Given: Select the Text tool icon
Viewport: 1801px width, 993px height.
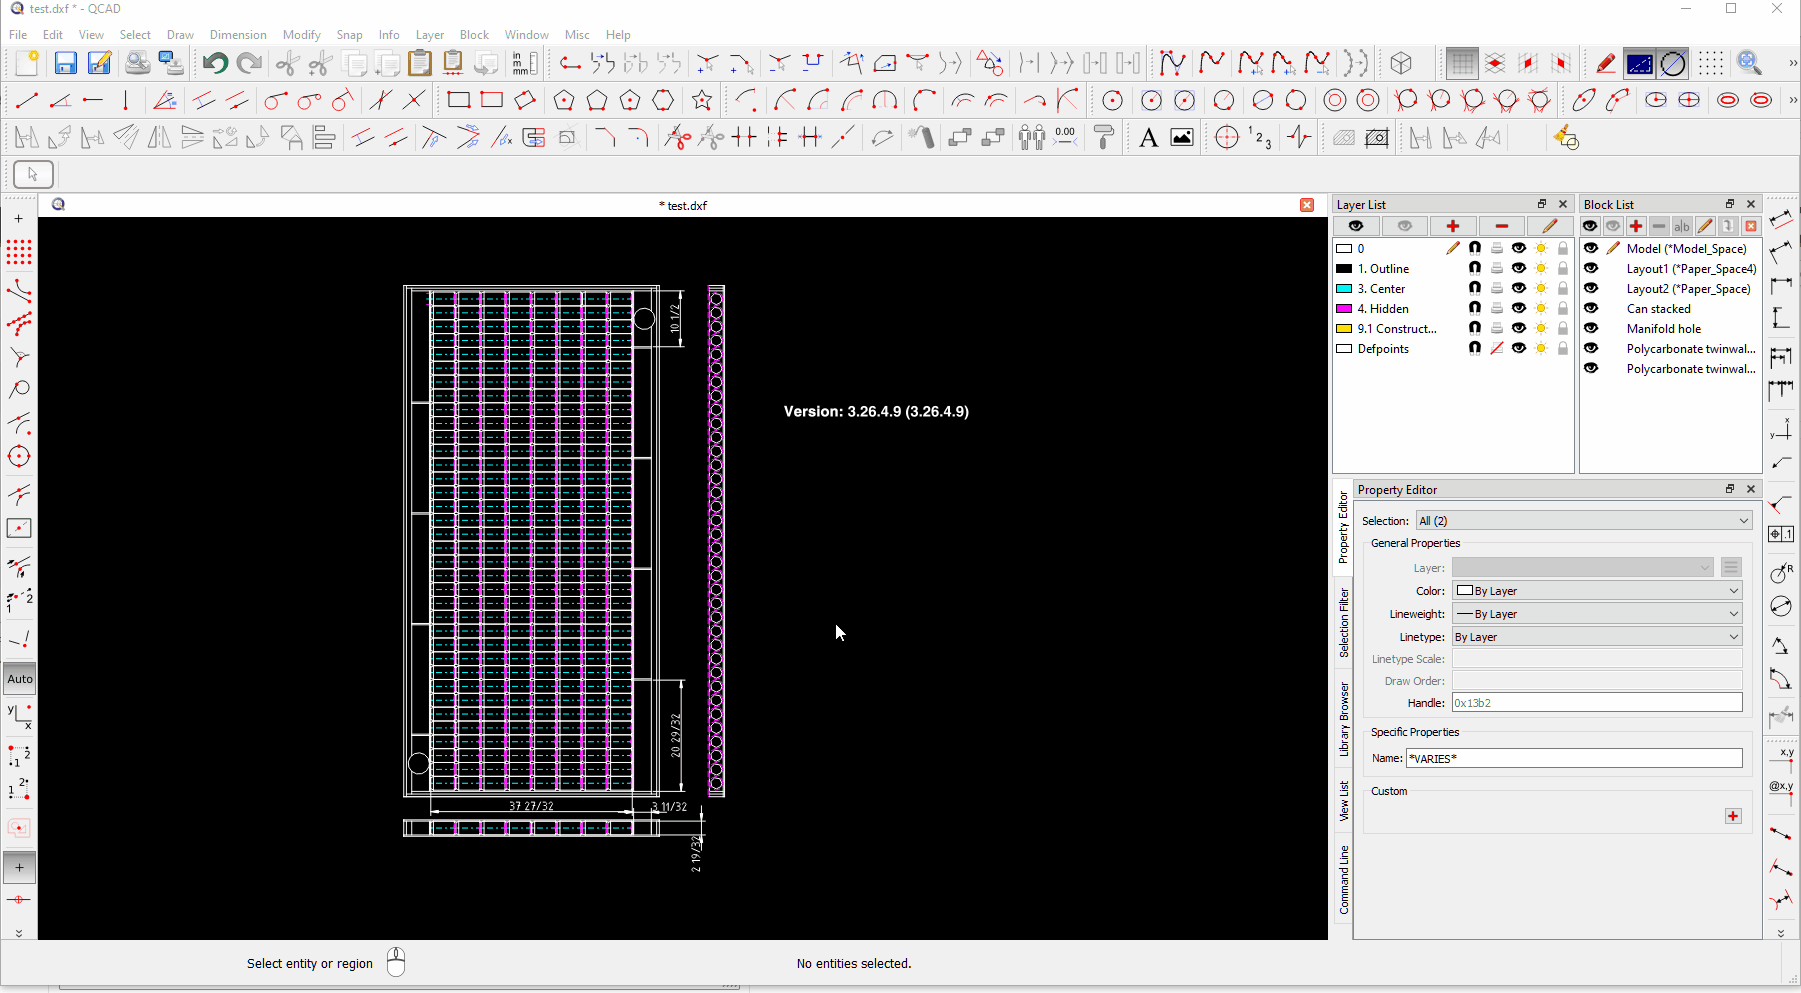Looking at the screenshot, I should (1148, 138).
